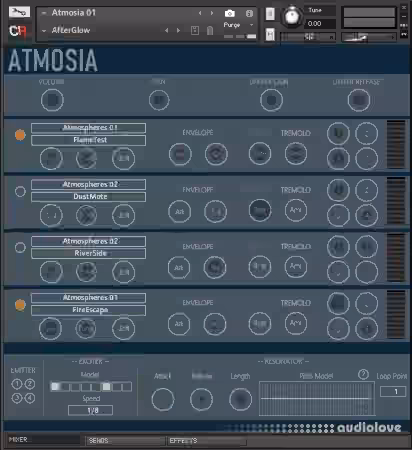The width and height of the screenshot is (412, 450).
Task: Toggle the second lit Exciter Model step
Action: (x=106, y=387)
